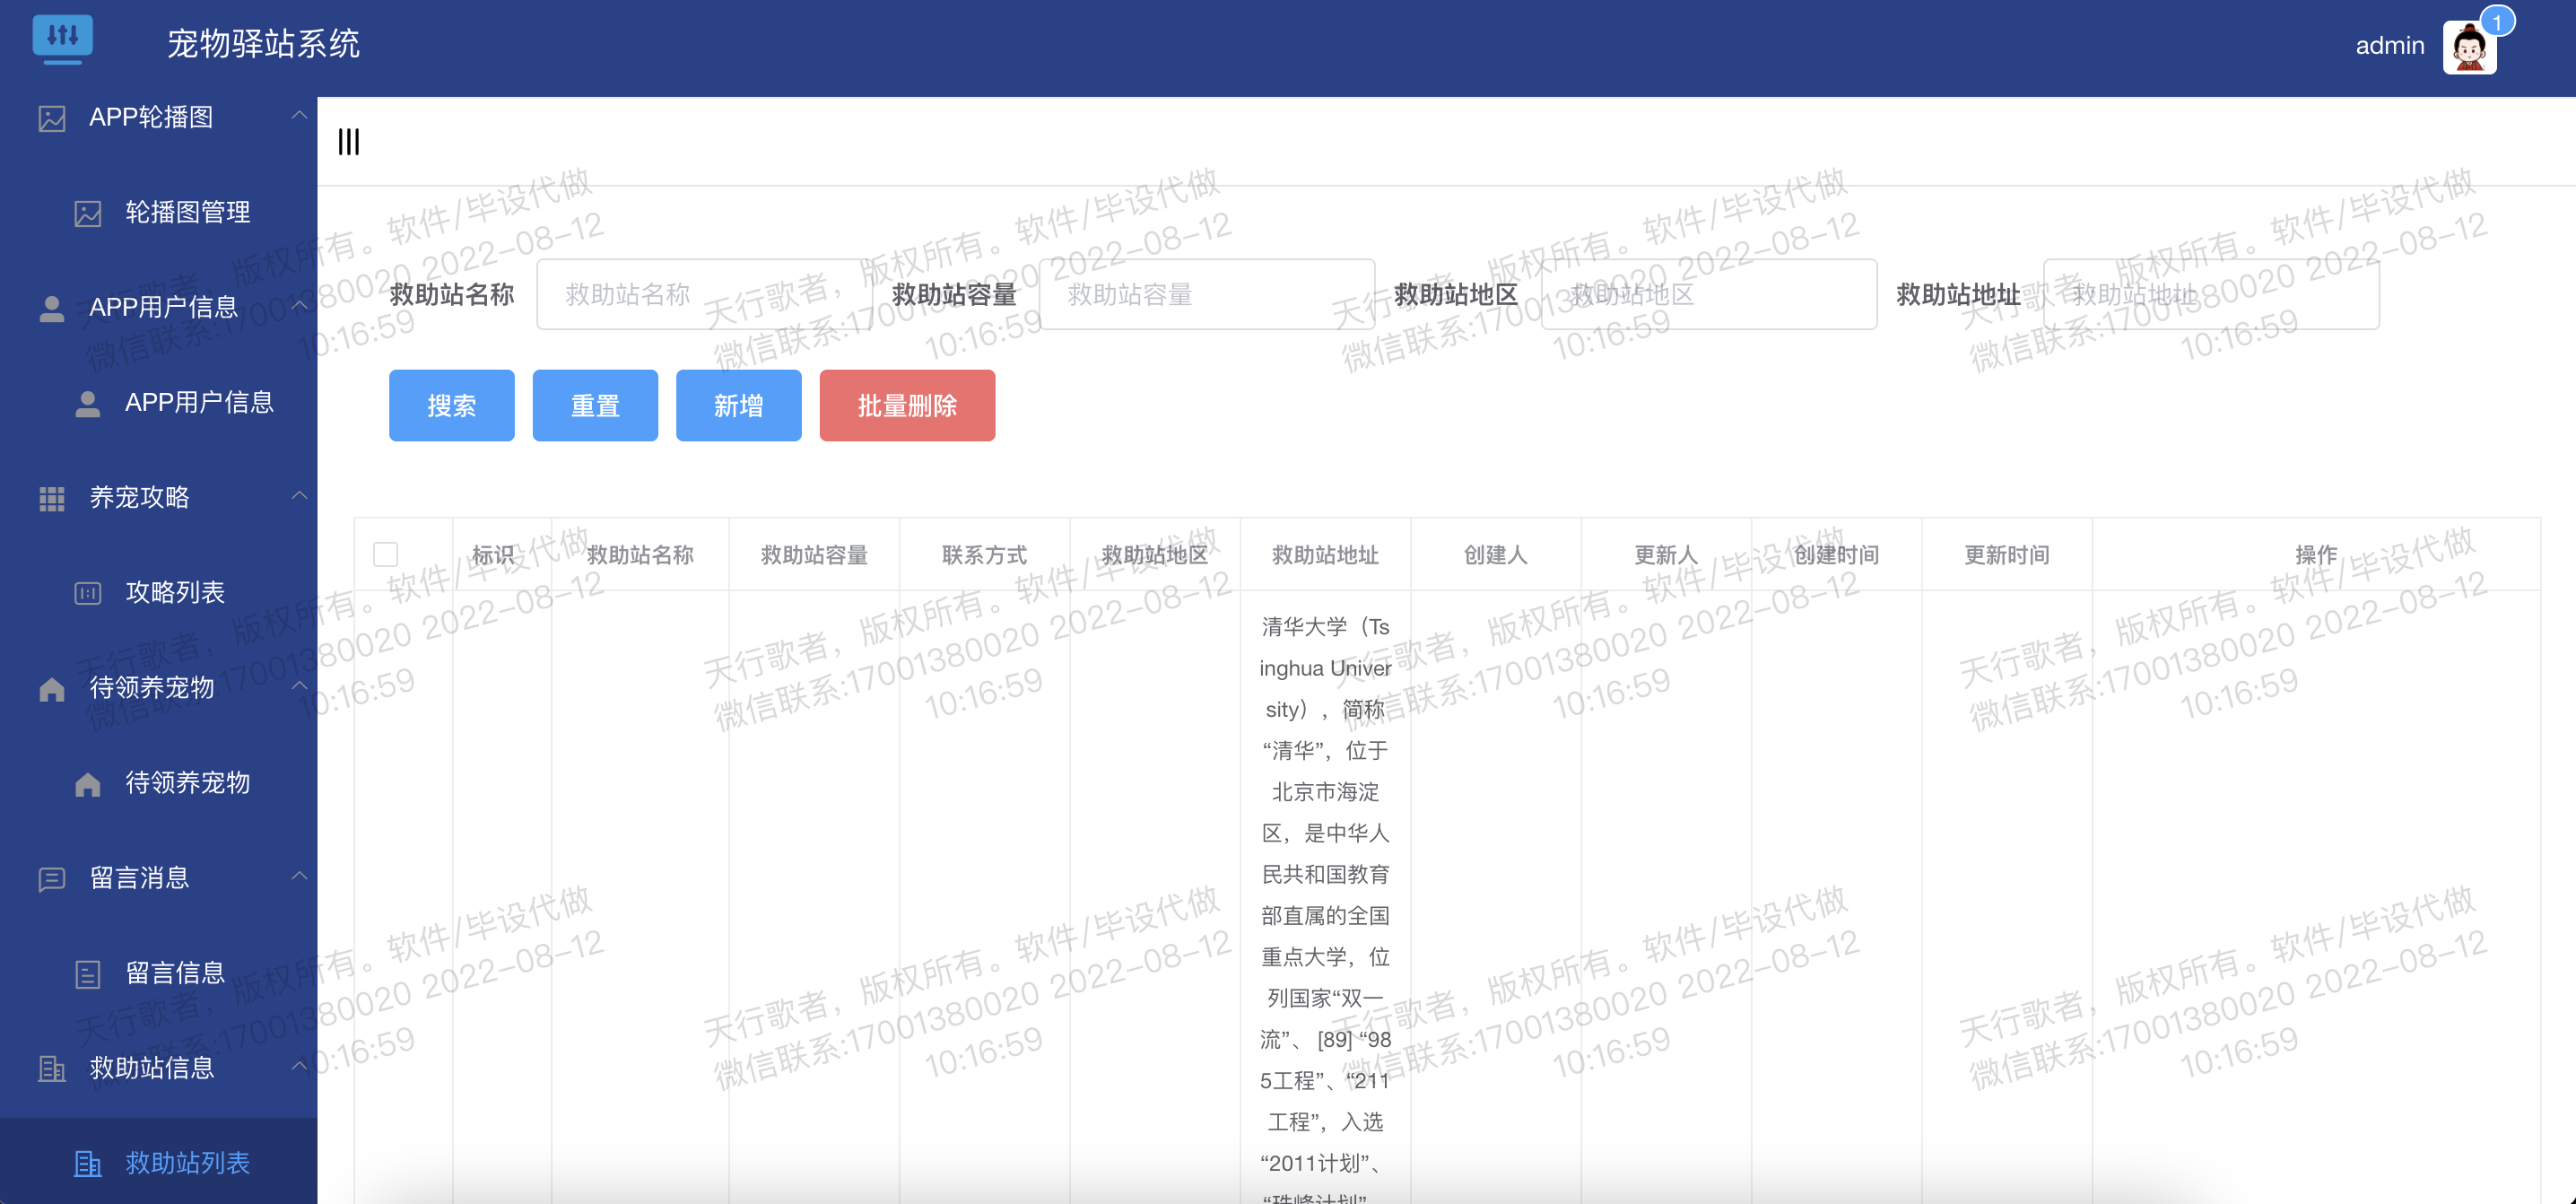Click the 攻略列表 list icon

tap(86, 592)
